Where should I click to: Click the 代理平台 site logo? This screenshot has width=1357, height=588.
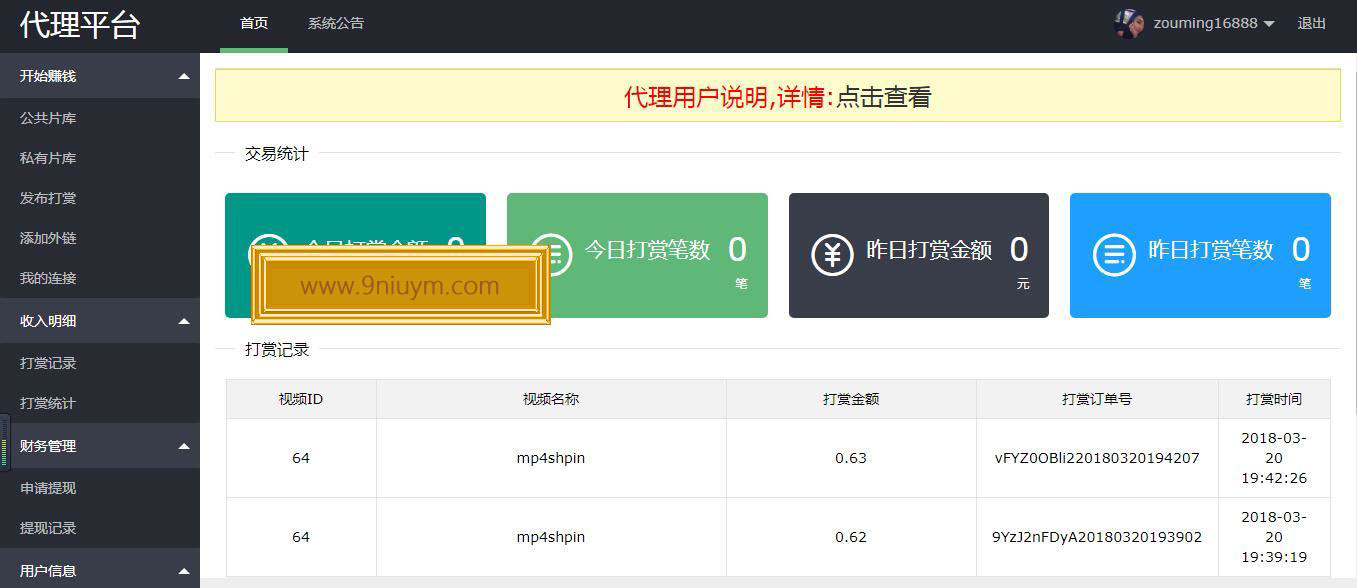point(80,25)
